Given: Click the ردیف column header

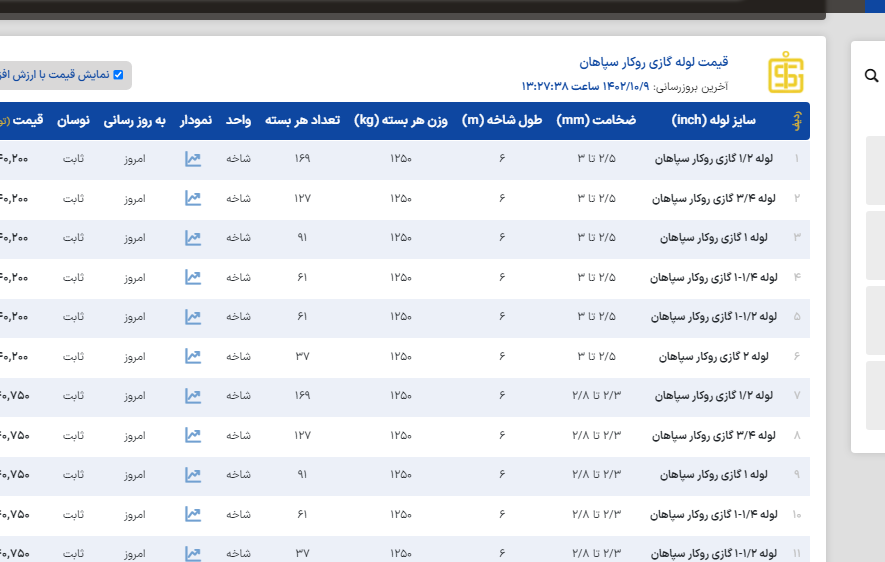Looking at the screenshot, I should pos(796,121).
